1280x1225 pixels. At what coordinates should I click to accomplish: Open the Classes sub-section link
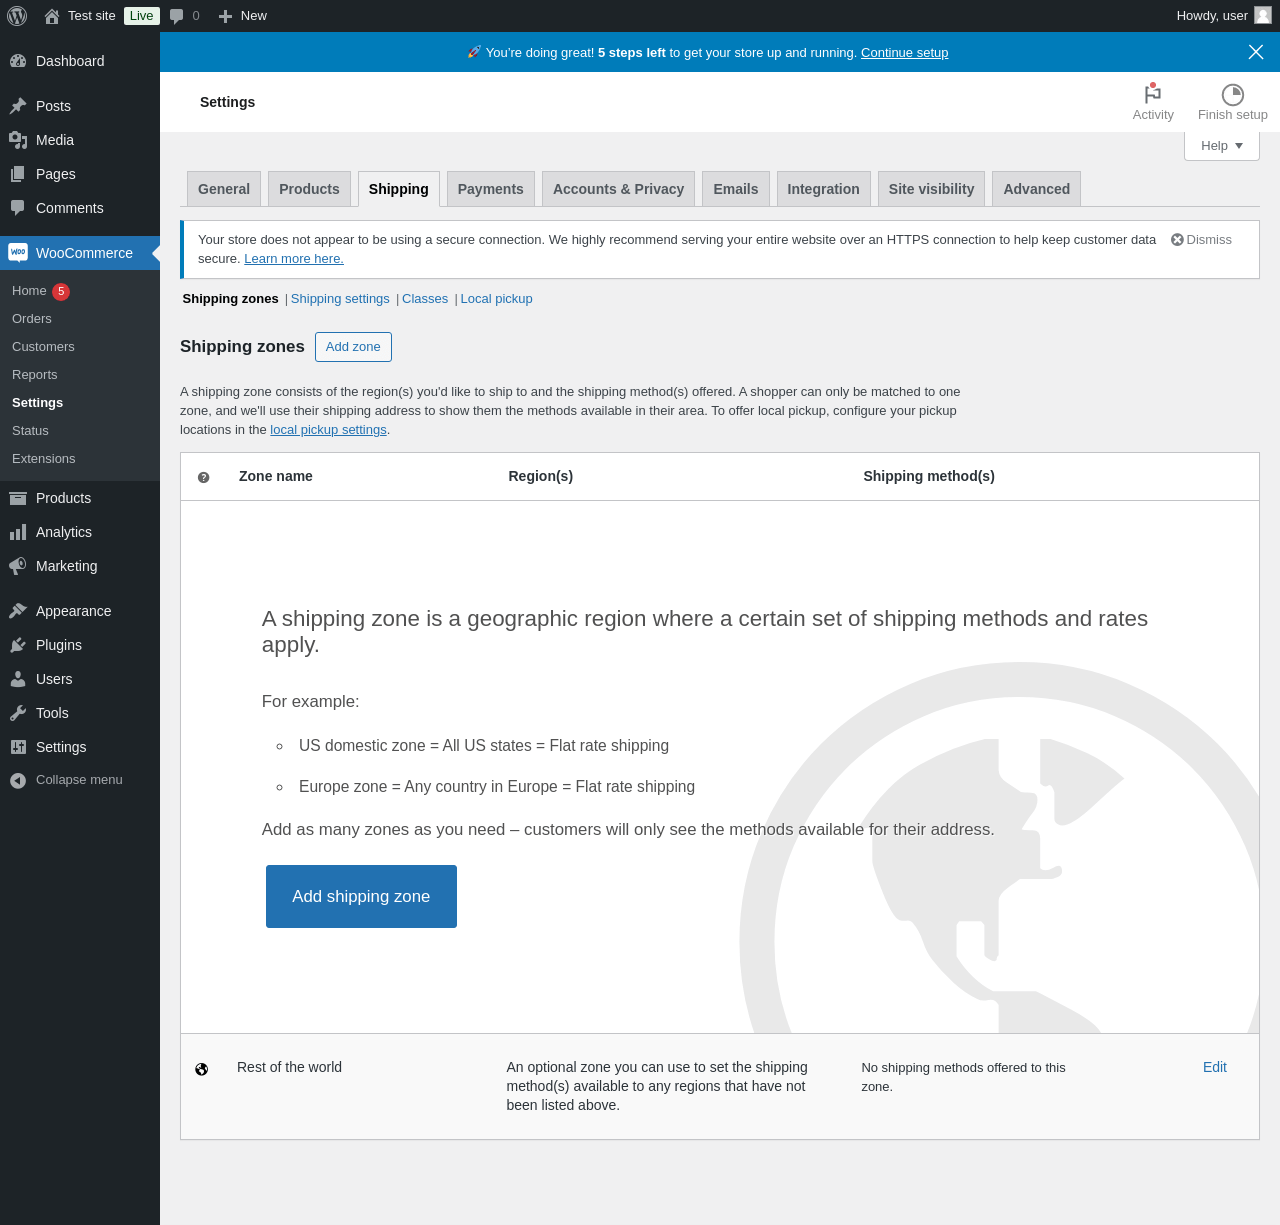pos(425,299)
